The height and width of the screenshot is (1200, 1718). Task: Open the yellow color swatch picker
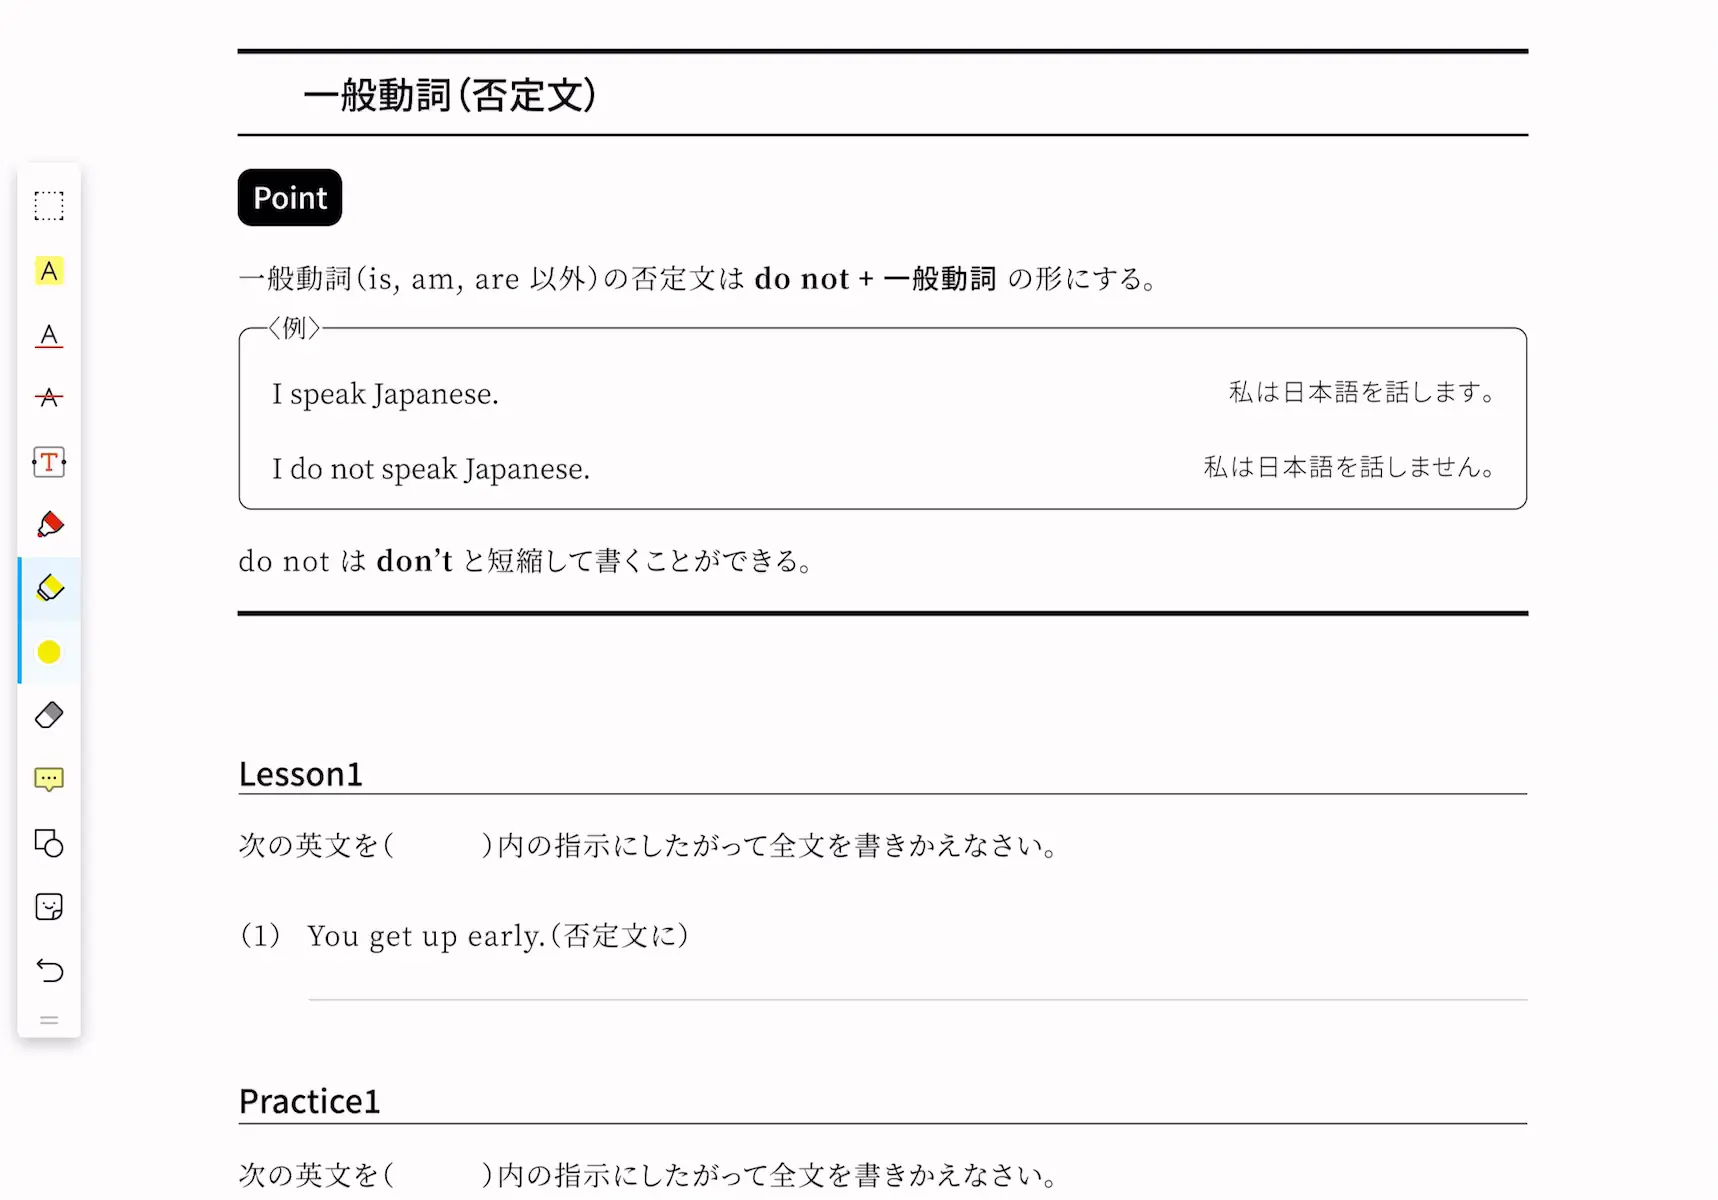click(49, 652)
